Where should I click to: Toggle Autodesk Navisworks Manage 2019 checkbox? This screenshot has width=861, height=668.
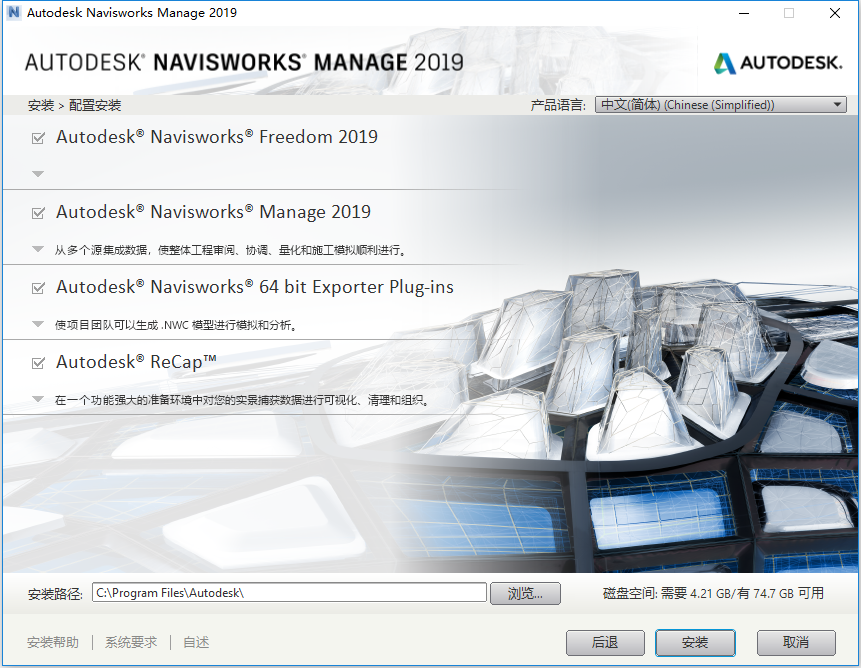(38, 213)
